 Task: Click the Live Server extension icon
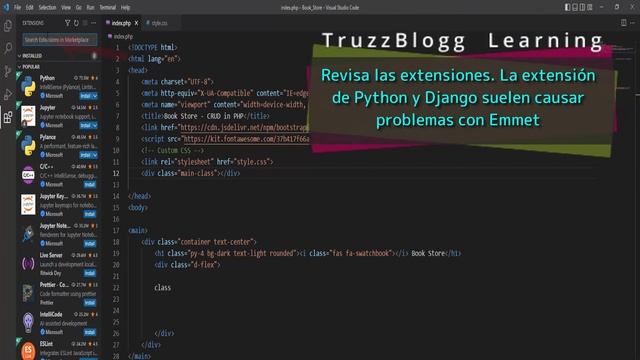pyautogui.click(x=28, y=264)
